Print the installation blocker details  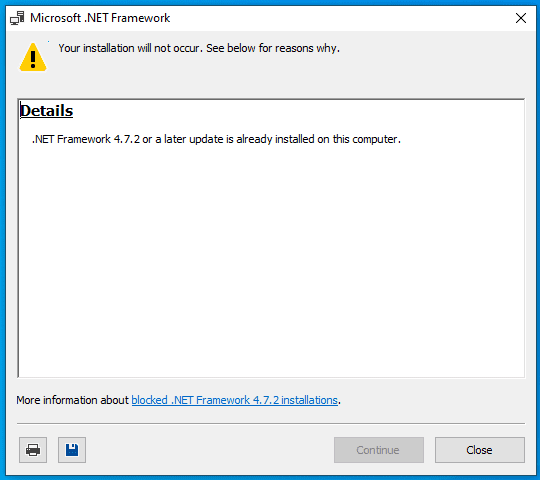(x=33, y=450)
